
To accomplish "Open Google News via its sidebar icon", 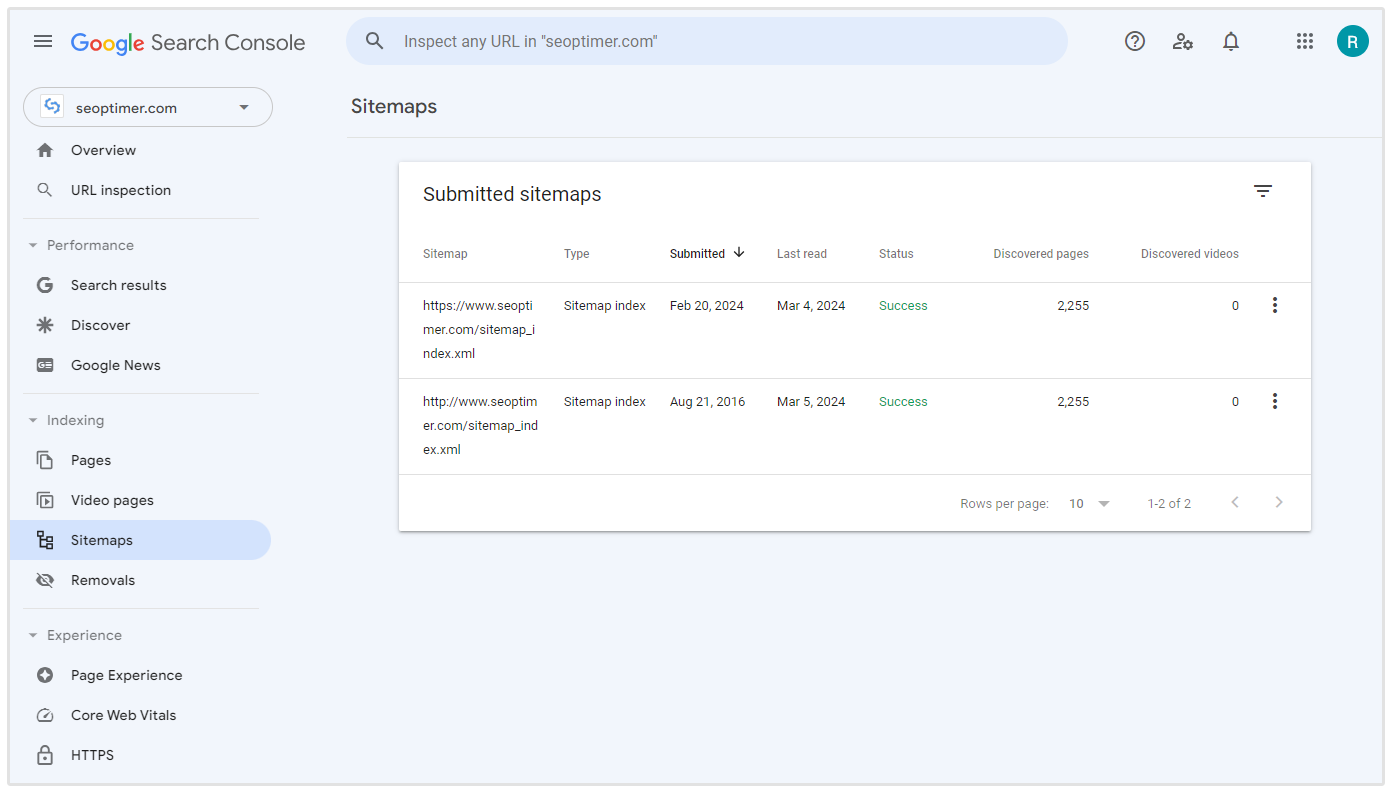I will [x=44, y=365].
